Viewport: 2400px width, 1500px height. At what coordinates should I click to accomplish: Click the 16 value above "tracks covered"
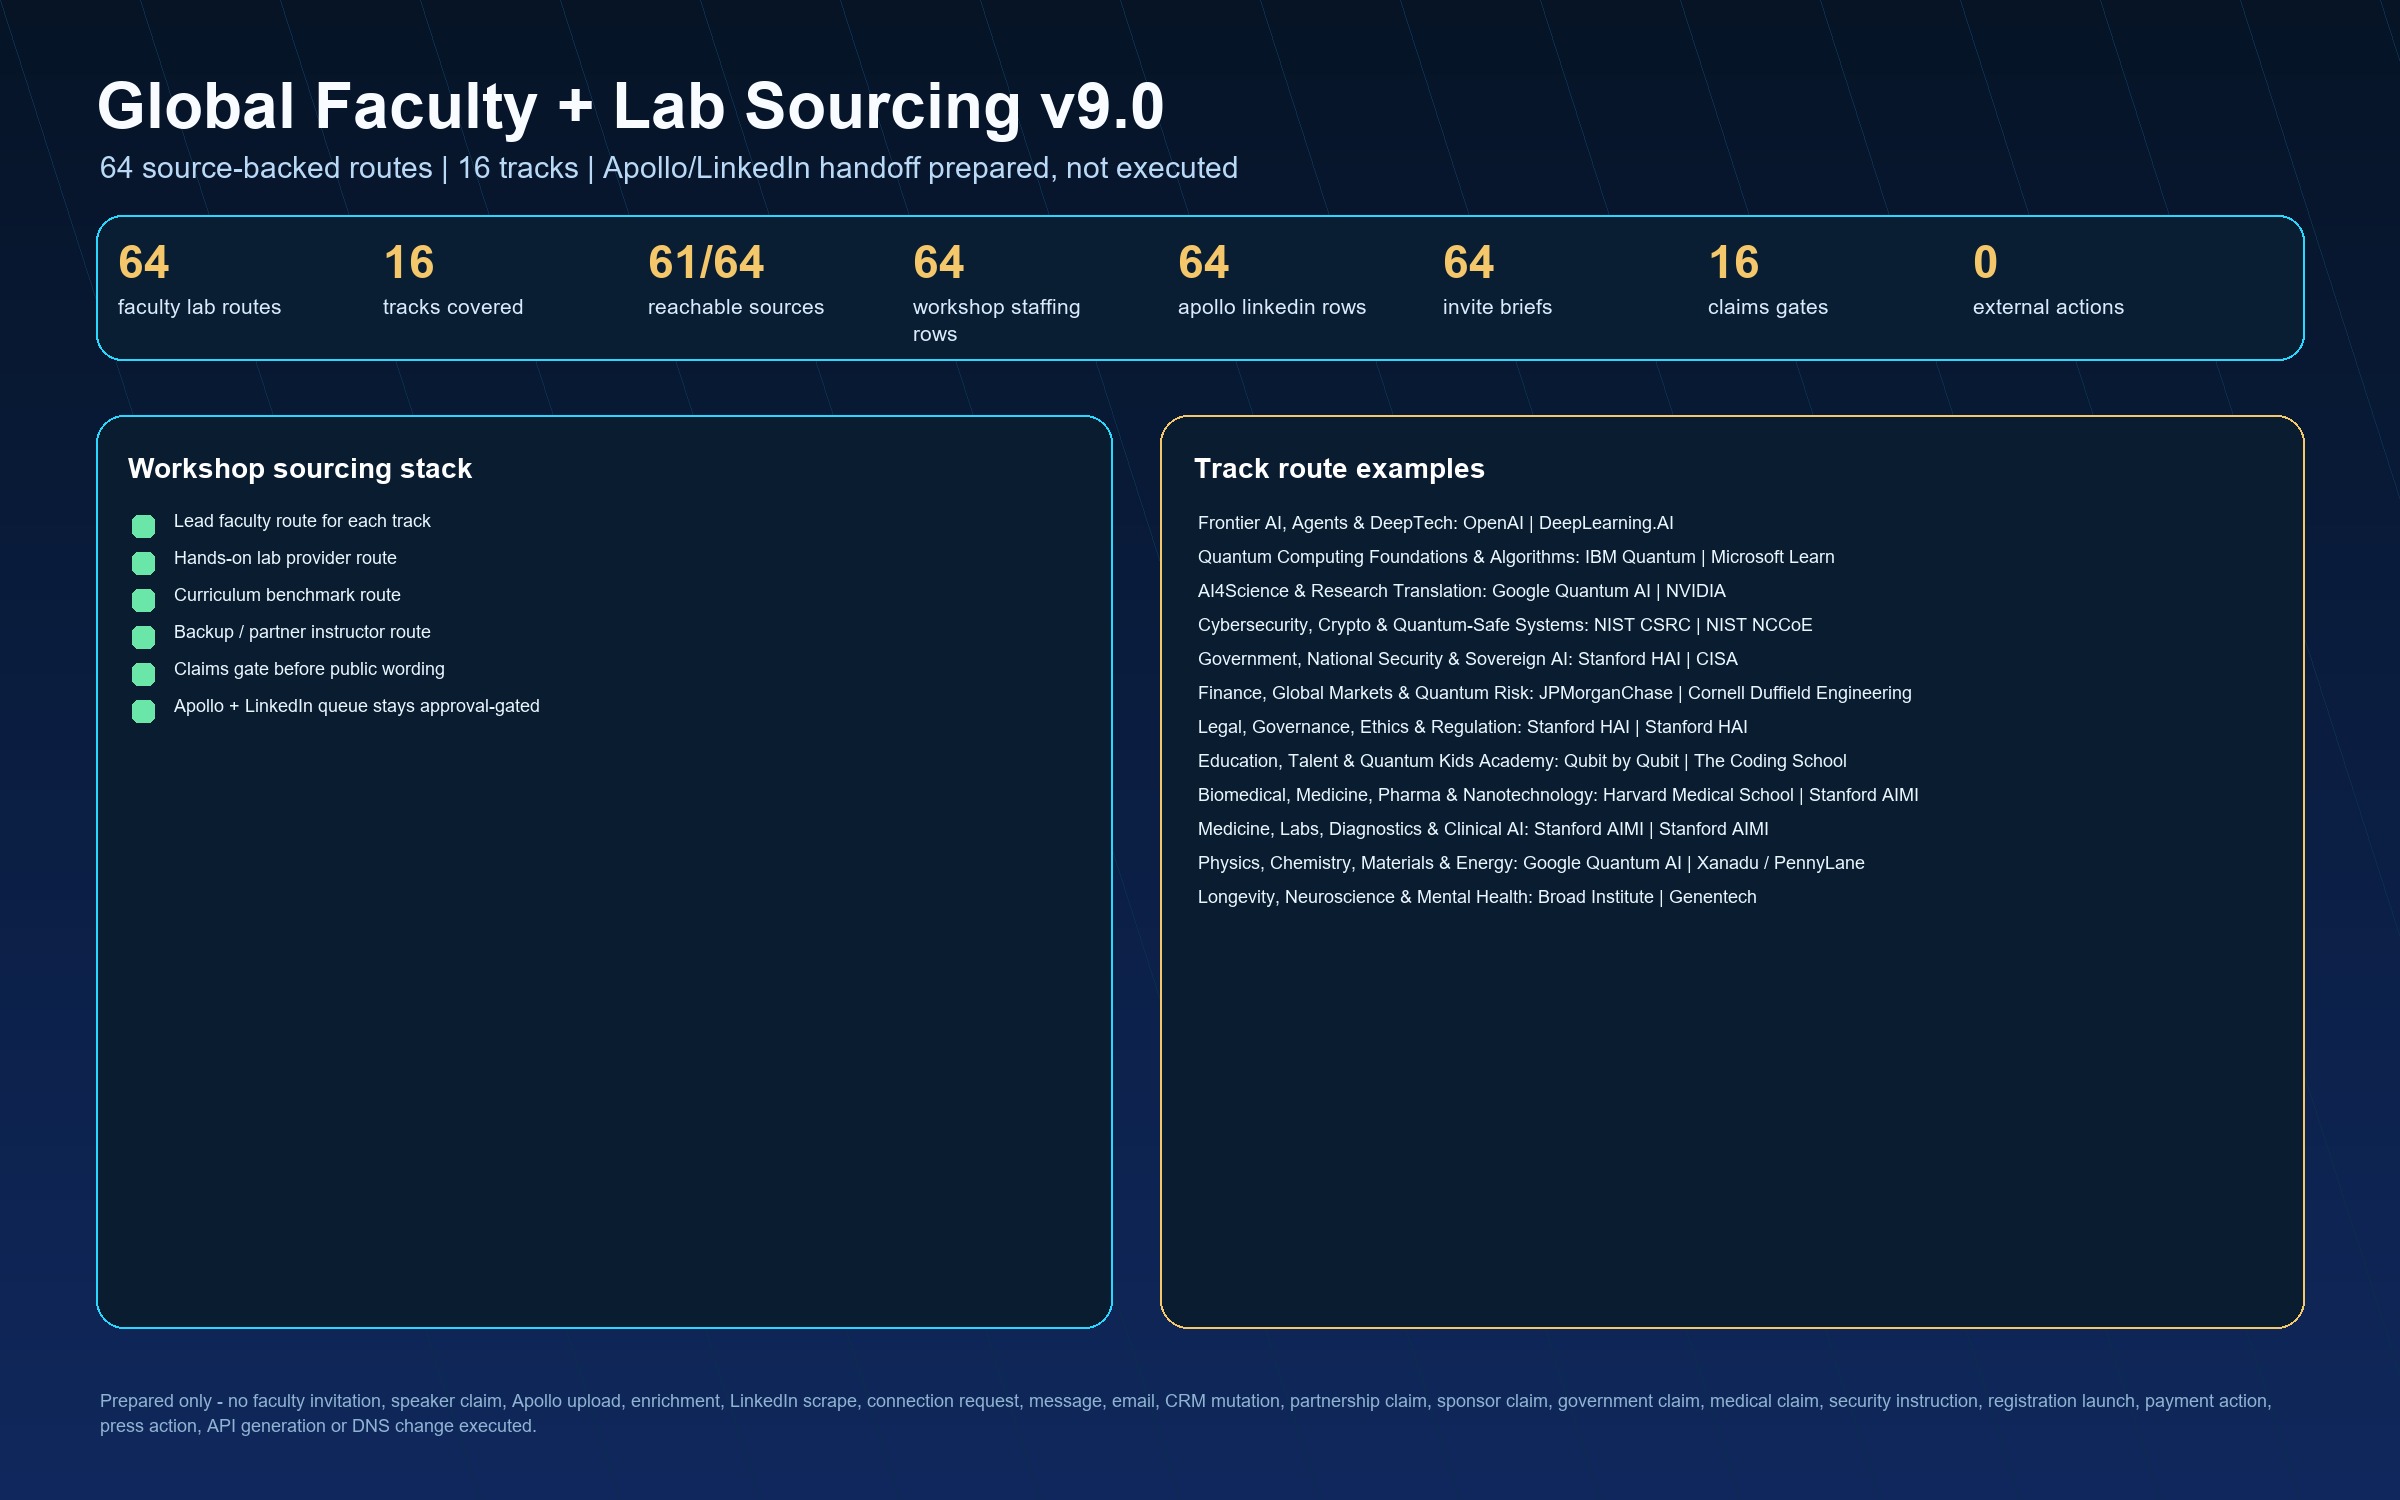click(x=409, y=262)
